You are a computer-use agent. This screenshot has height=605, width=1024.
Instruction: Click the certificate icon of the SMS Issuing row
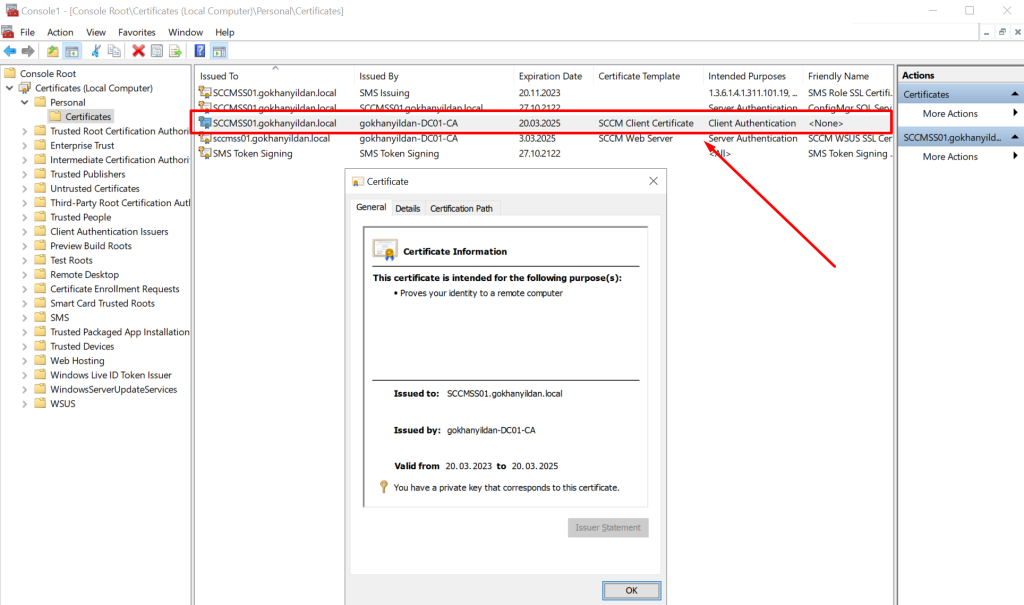click(x=205, y=93)
